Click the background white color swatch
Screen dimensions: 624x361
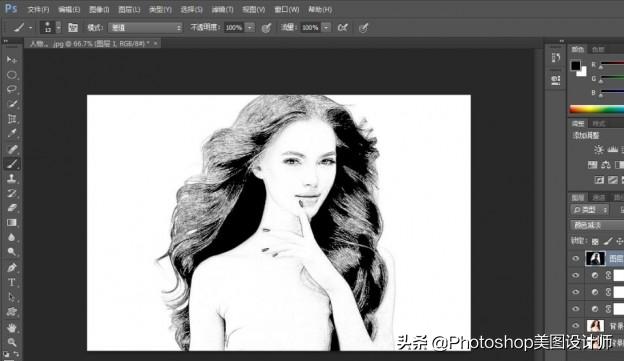(583, 73)
